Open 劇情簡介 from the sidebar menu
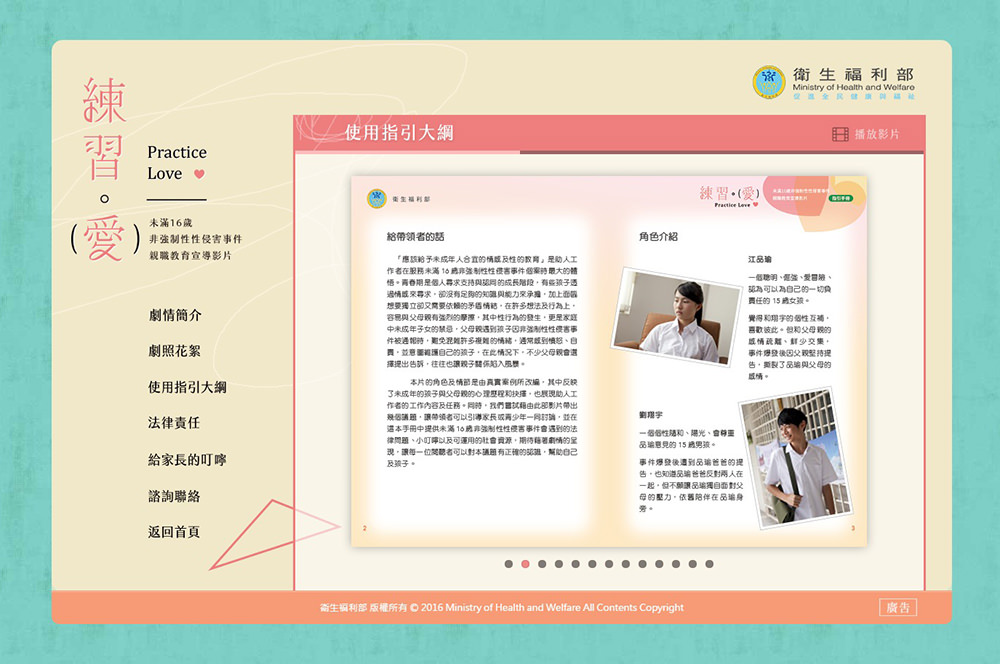This screenshot has width=1000, height=664. point(175,315)
